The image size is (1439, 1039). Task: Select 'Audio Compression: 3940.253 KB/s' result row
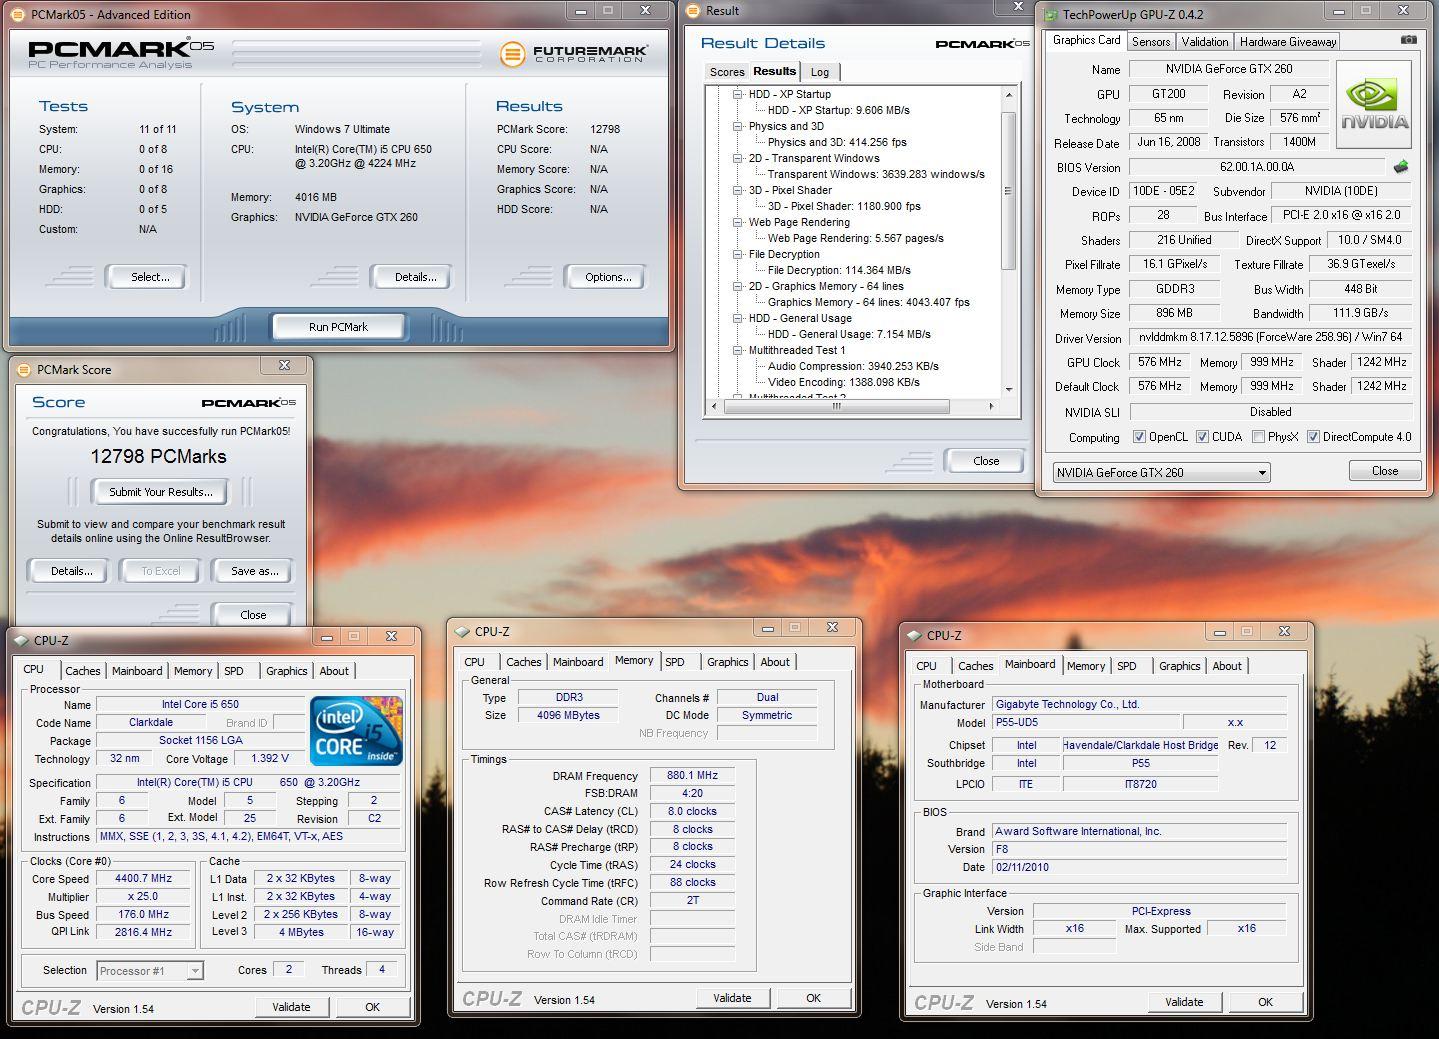(853, 366)
